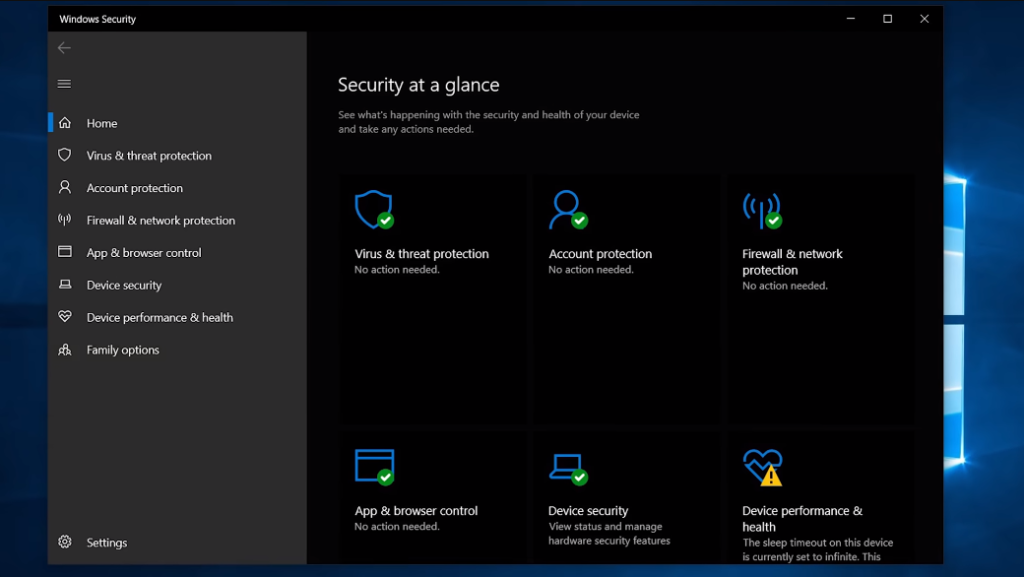Click 'No action needed.' under Virus & threat protection

click(396, 270)
